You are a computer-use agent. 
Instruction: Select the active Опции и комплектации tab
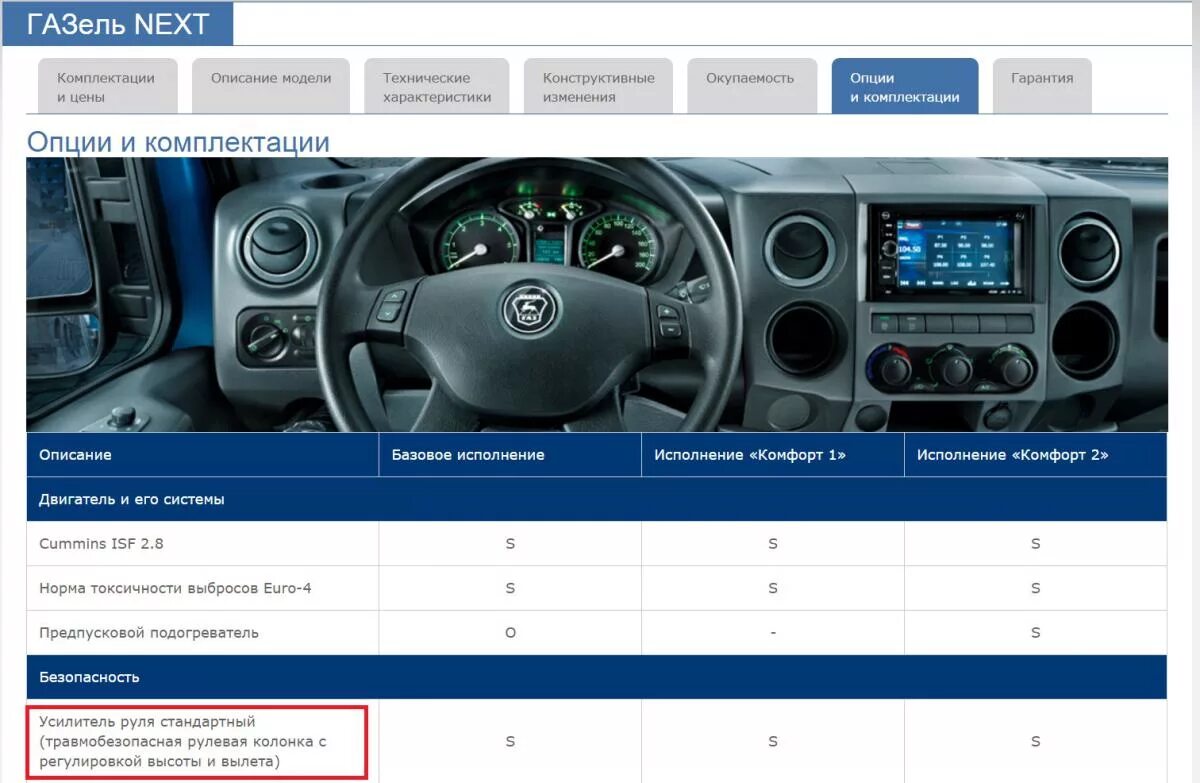904,87
